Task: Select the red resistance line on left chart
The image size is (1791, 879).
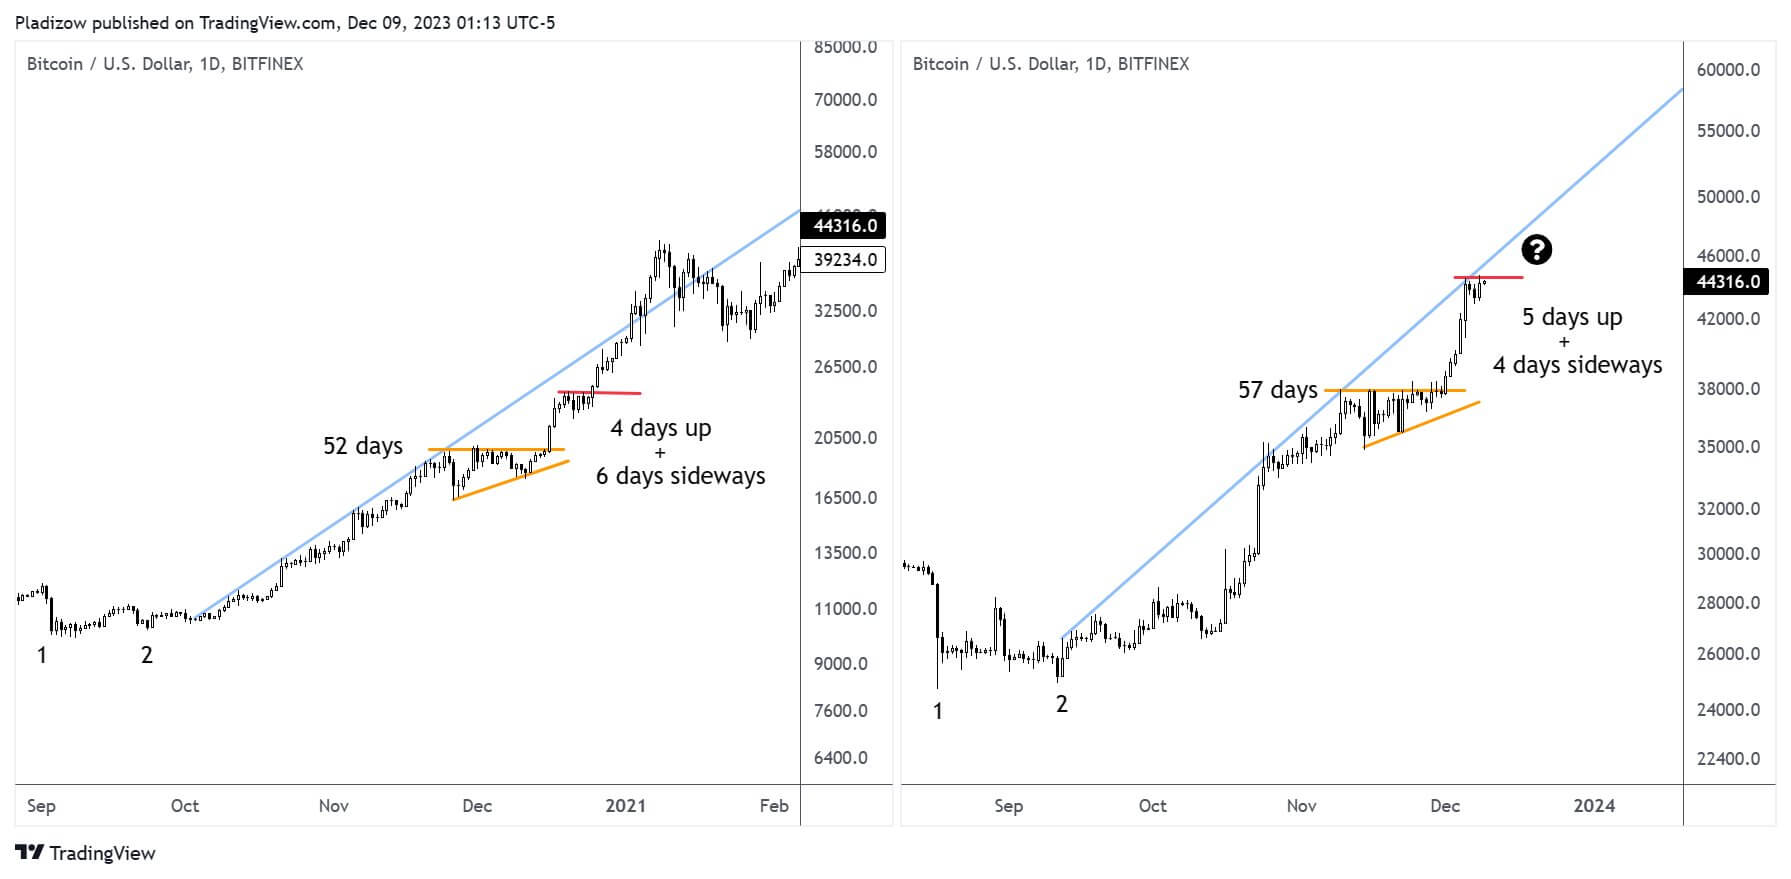Action: pos(600,393)
